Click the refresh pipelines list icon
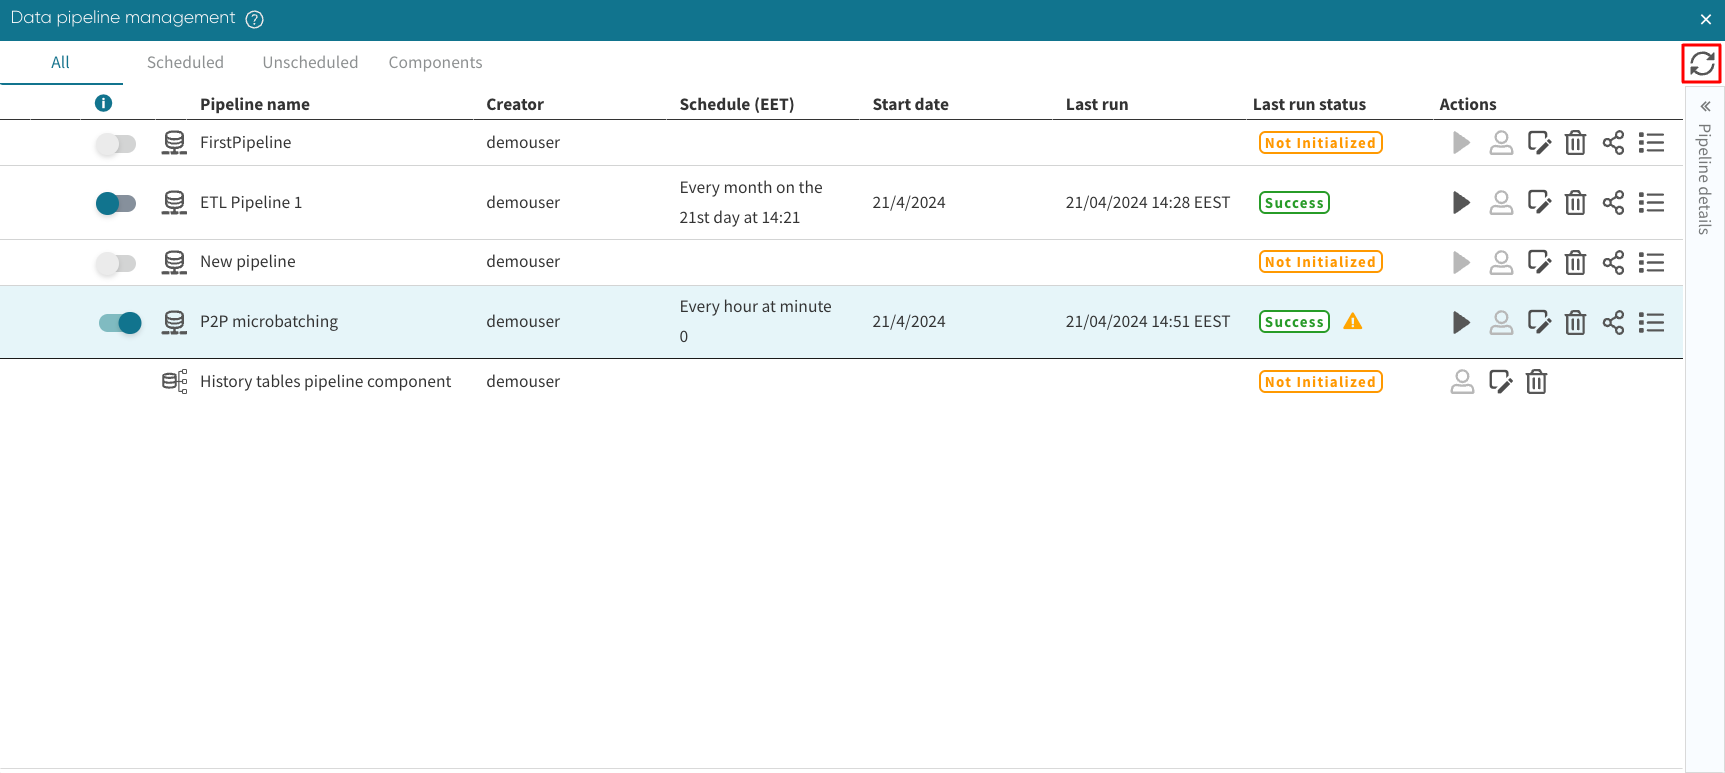The height and width of the screenshot is (773, 1725). 1701,64
